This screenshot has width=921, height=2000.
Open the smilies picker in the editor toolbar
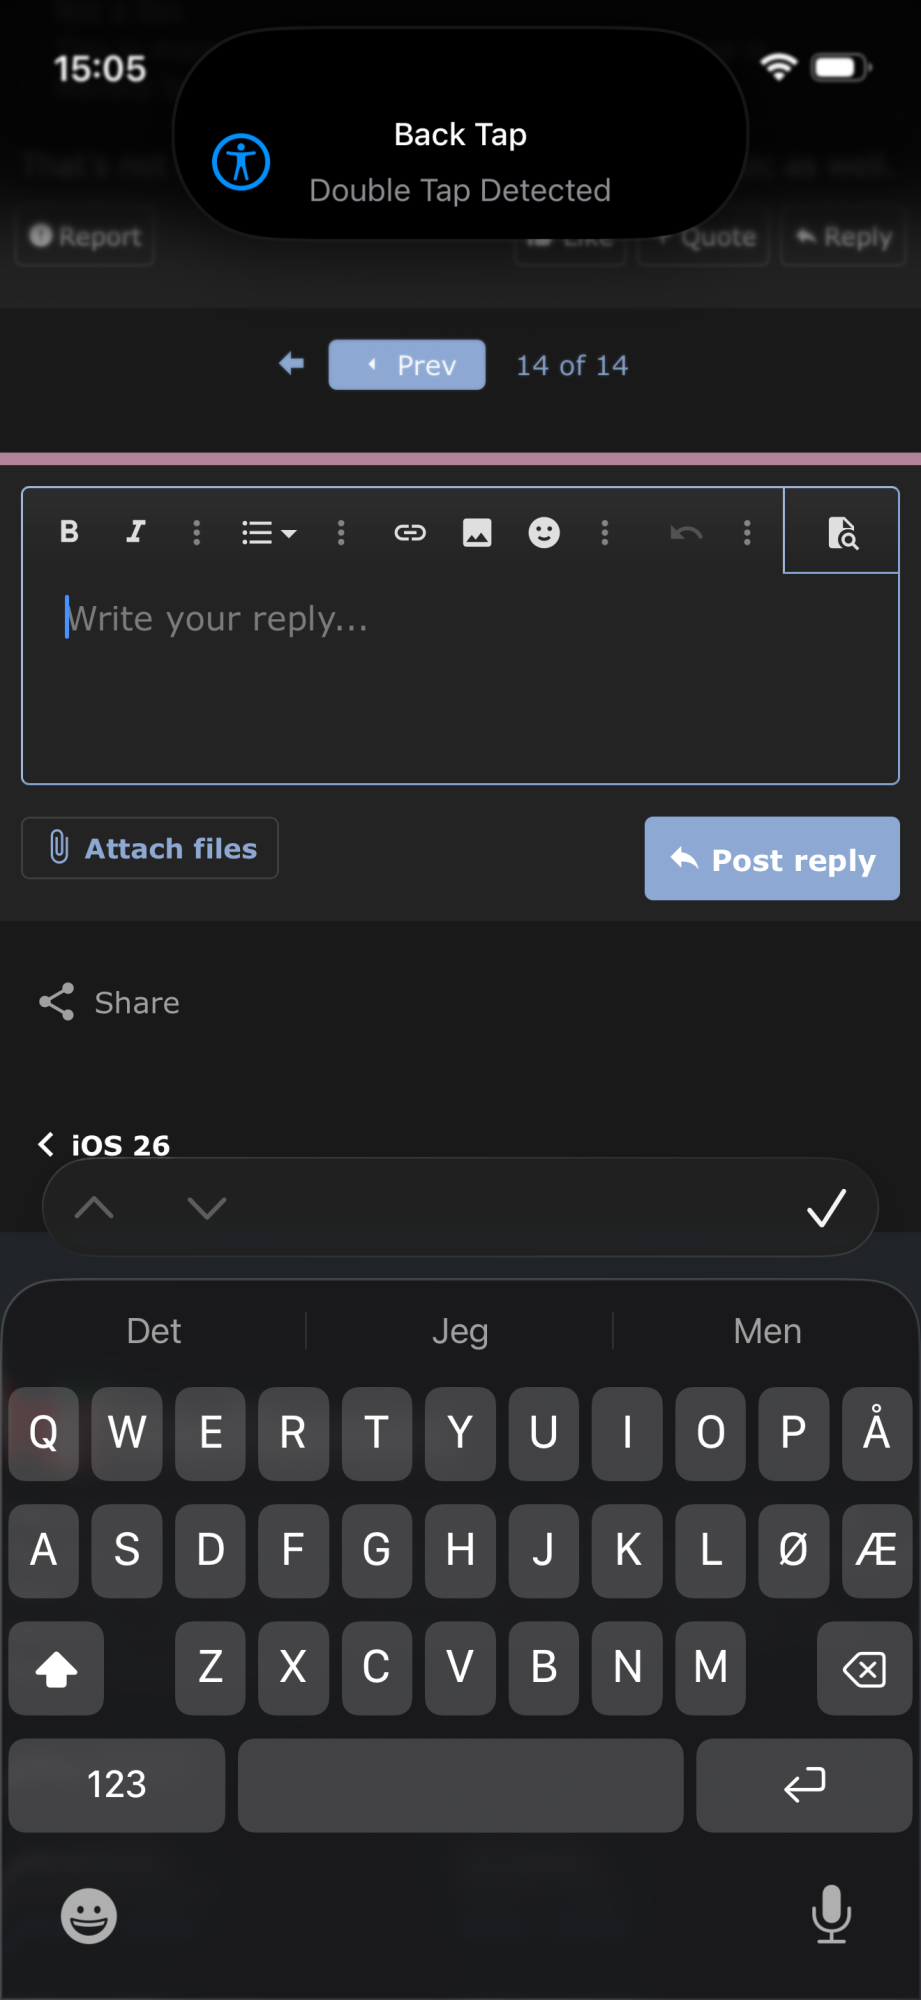(544, 532)
